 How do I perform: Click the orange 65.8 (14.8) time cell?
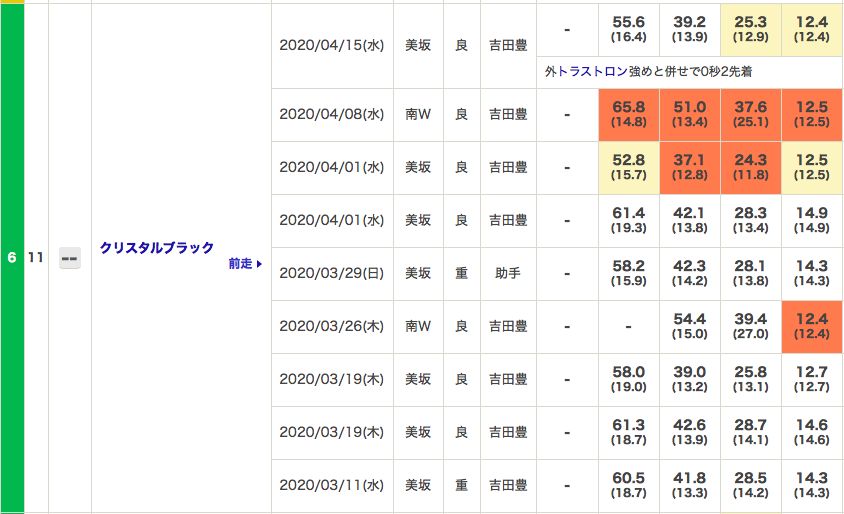[629, 115]
